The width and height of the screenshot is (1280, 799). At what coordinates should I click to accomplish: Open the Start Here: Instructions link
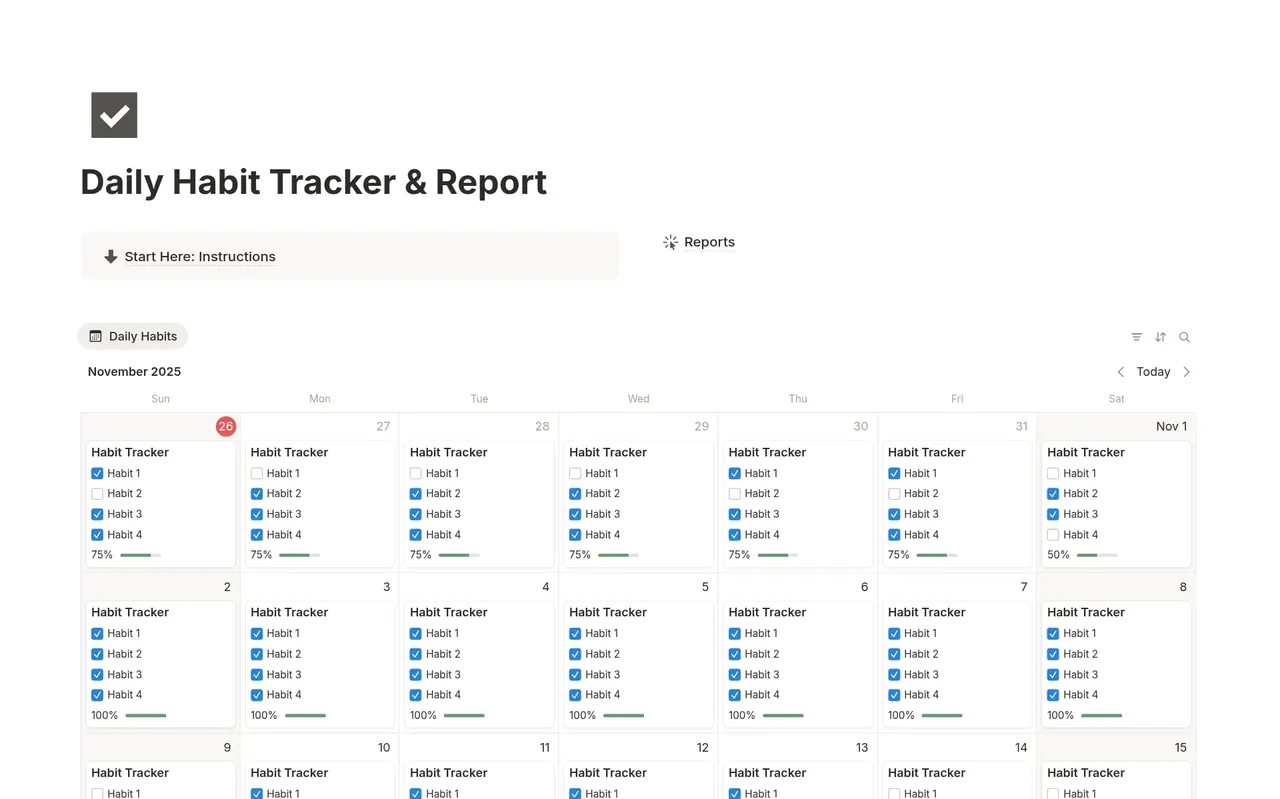tap(200, 257)
